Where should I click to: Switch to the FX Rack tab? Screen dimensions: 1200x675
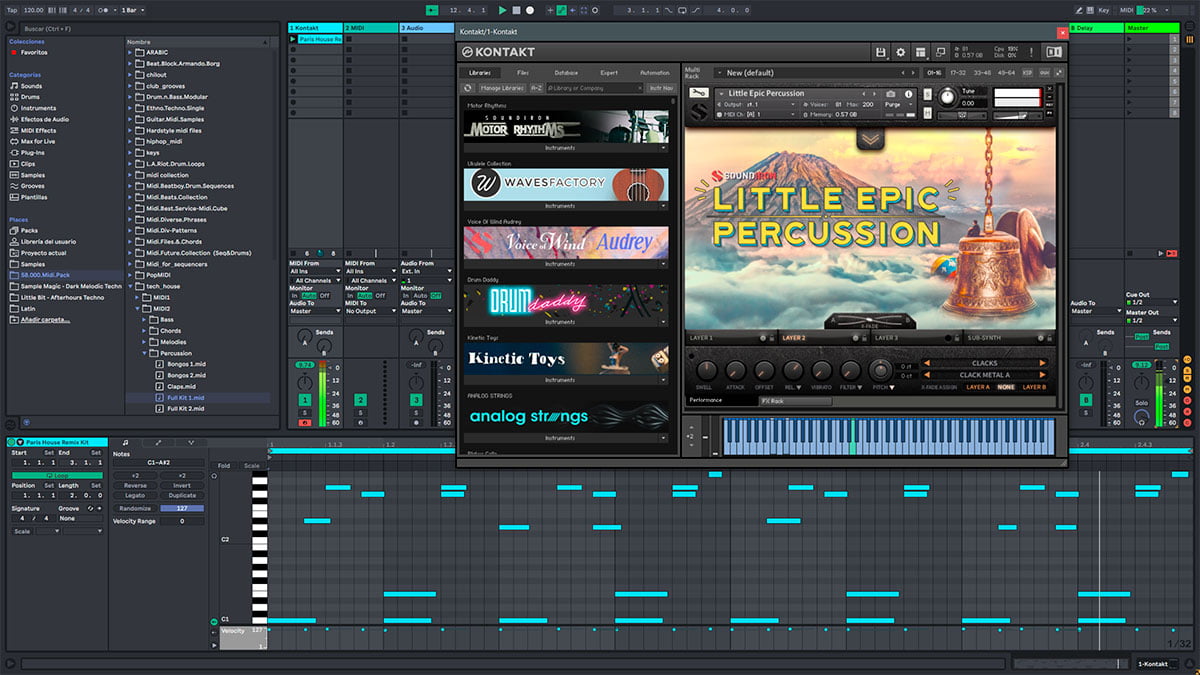796,401
